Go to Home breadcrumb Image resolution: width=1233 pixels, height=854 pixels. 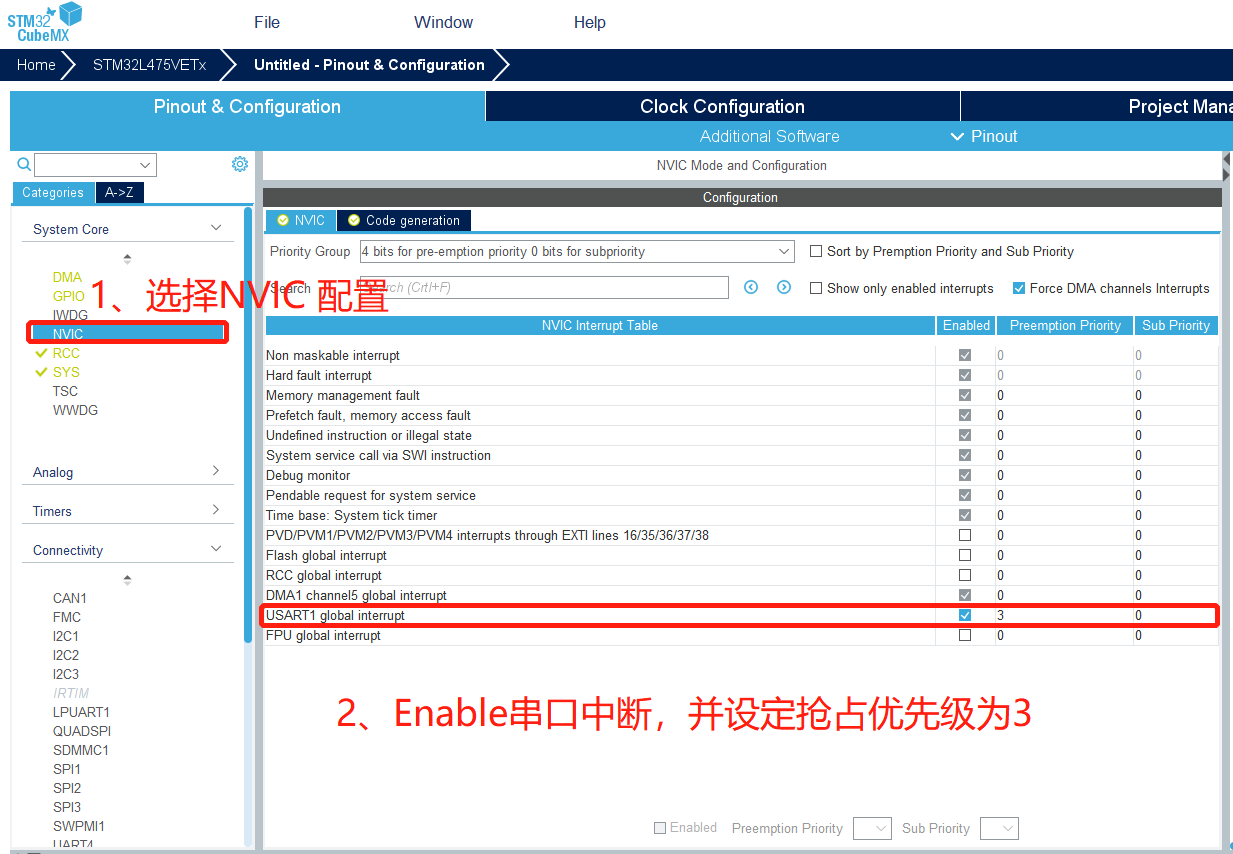click(36, 65)
